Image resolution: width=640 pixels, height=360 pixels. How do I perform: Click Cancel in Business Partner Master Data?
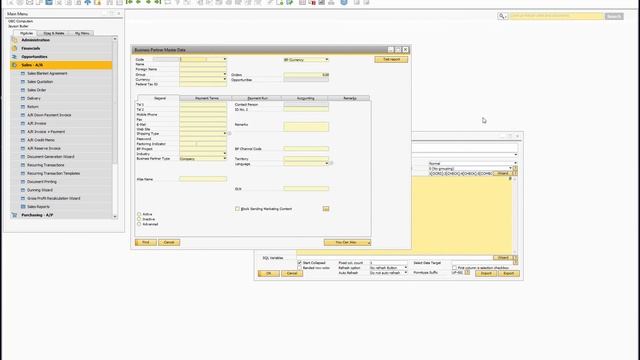click(169, 242)
